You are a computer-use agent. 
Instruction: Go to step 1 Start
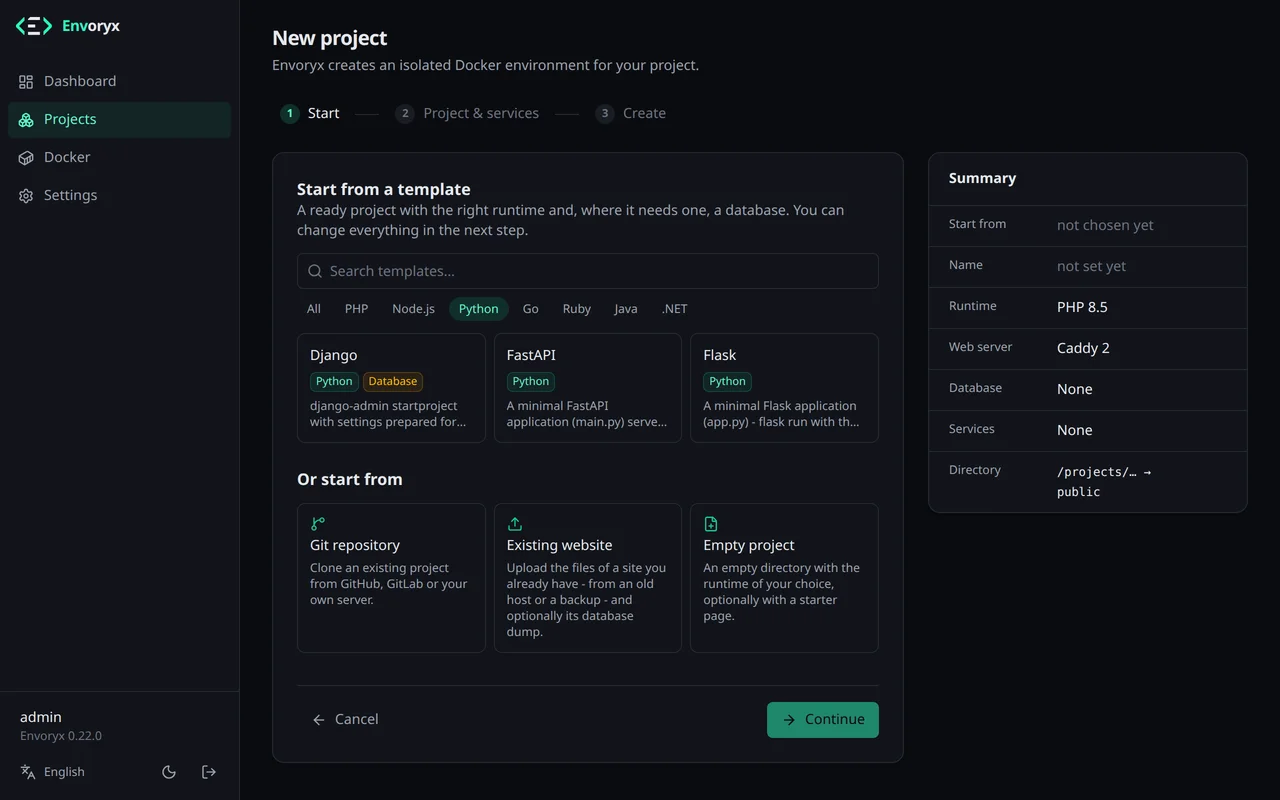[310, 114]
